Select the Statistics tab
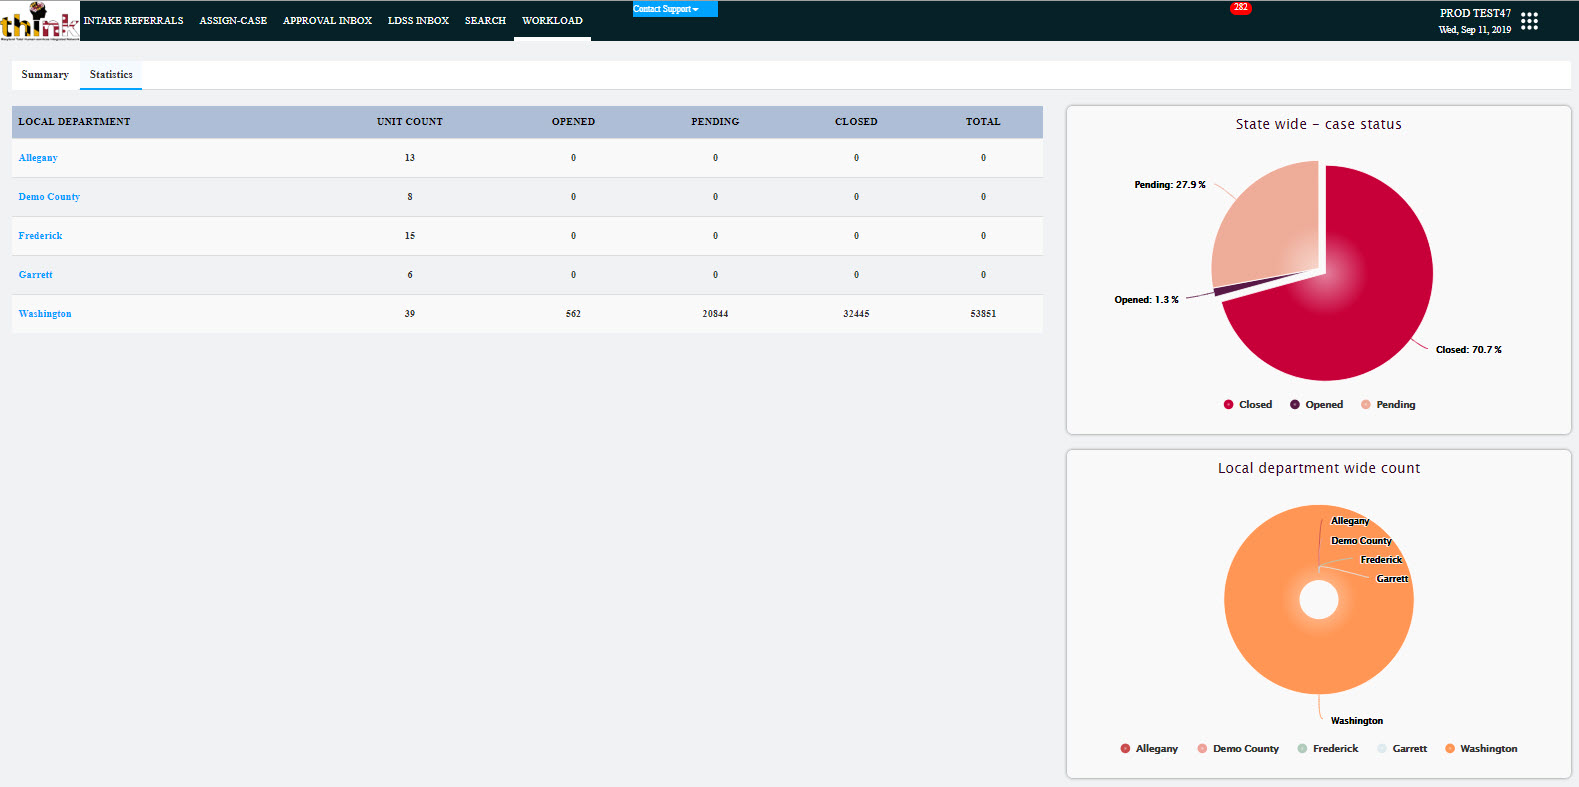Viewport: 1579px width, 787px height. 111,75
